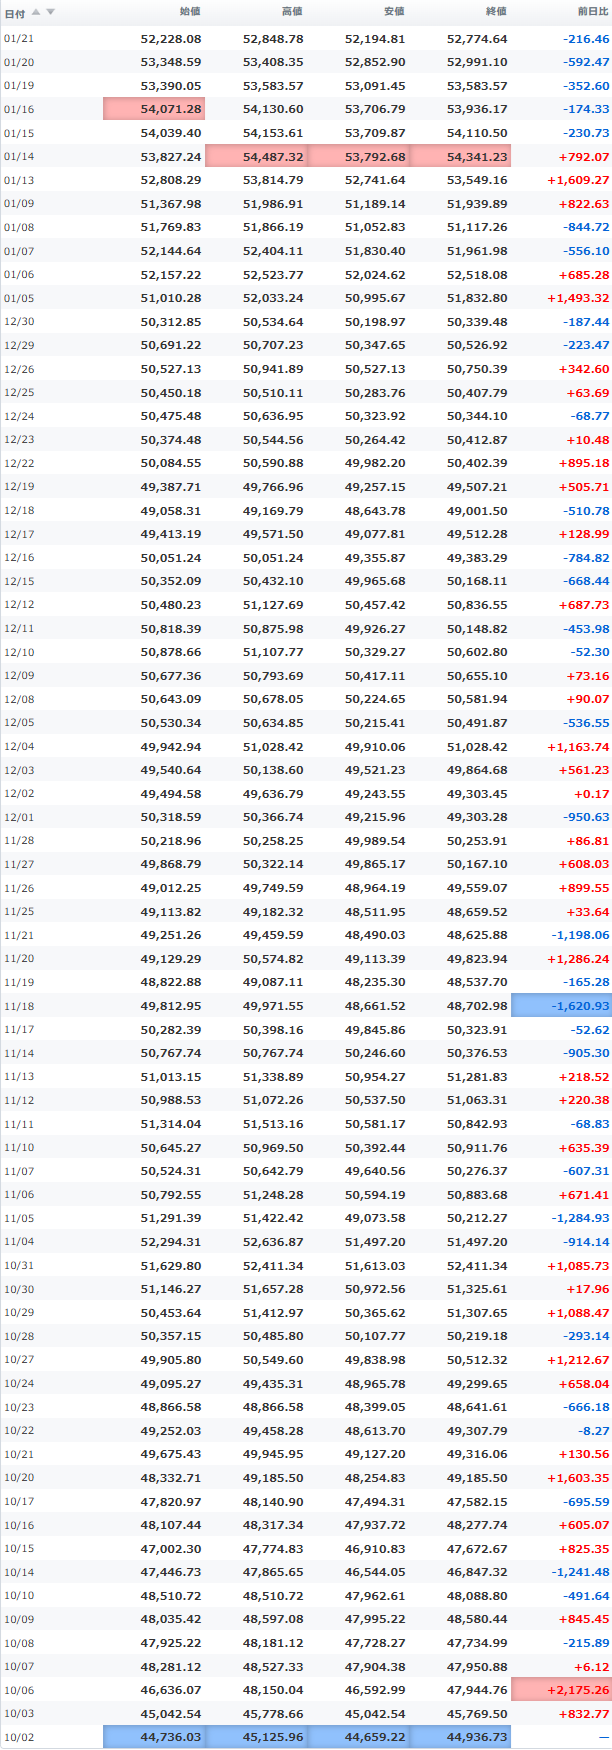Click the 終値 column header
This screenshot has height=1750, width=612.
click(496, 12)
